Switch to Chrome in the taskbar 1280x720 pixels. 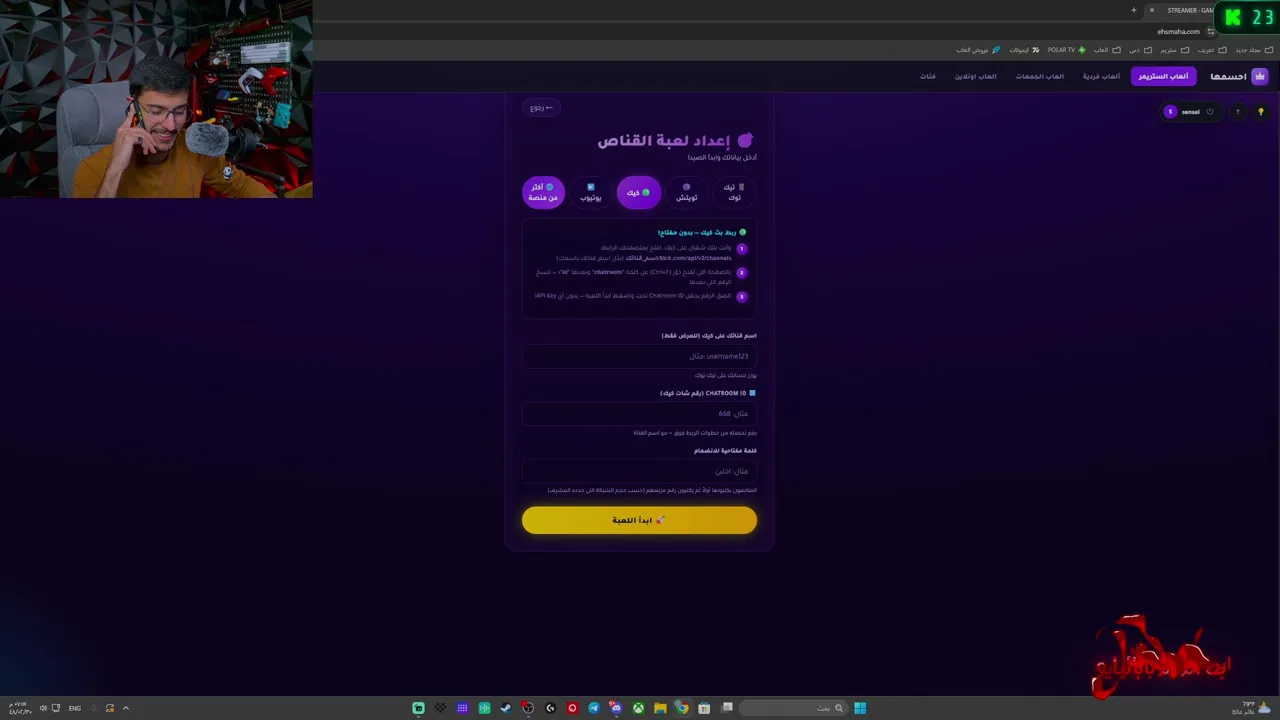point(682,708)
